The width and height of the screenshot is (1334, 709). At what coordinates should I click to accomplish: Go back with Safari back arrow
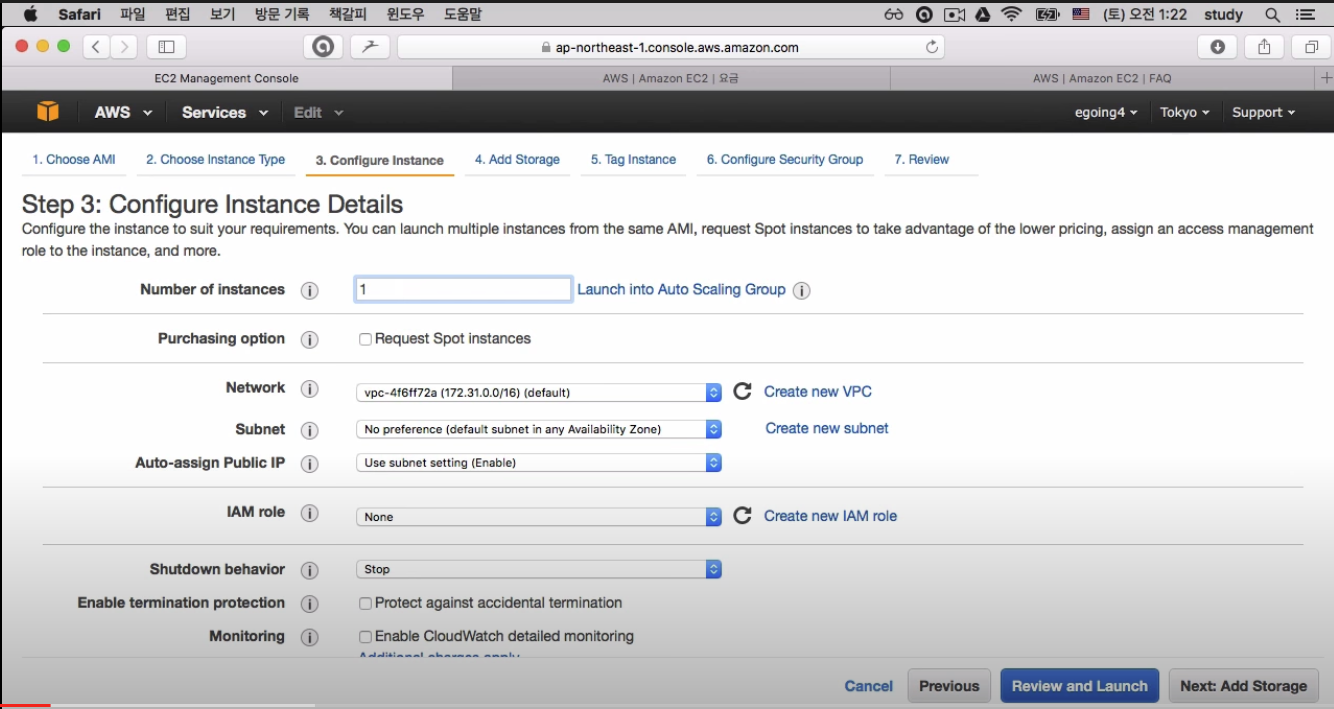[97, 46]
